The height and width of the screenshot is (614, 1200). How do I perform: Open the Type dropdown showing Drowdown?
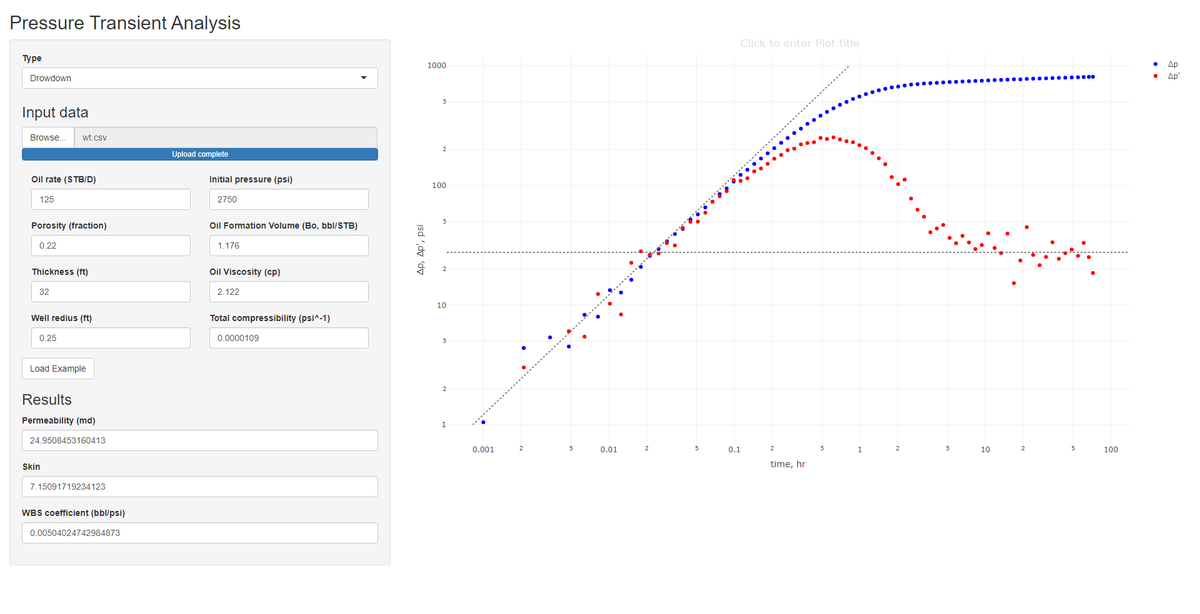click(x=200, y=78)
